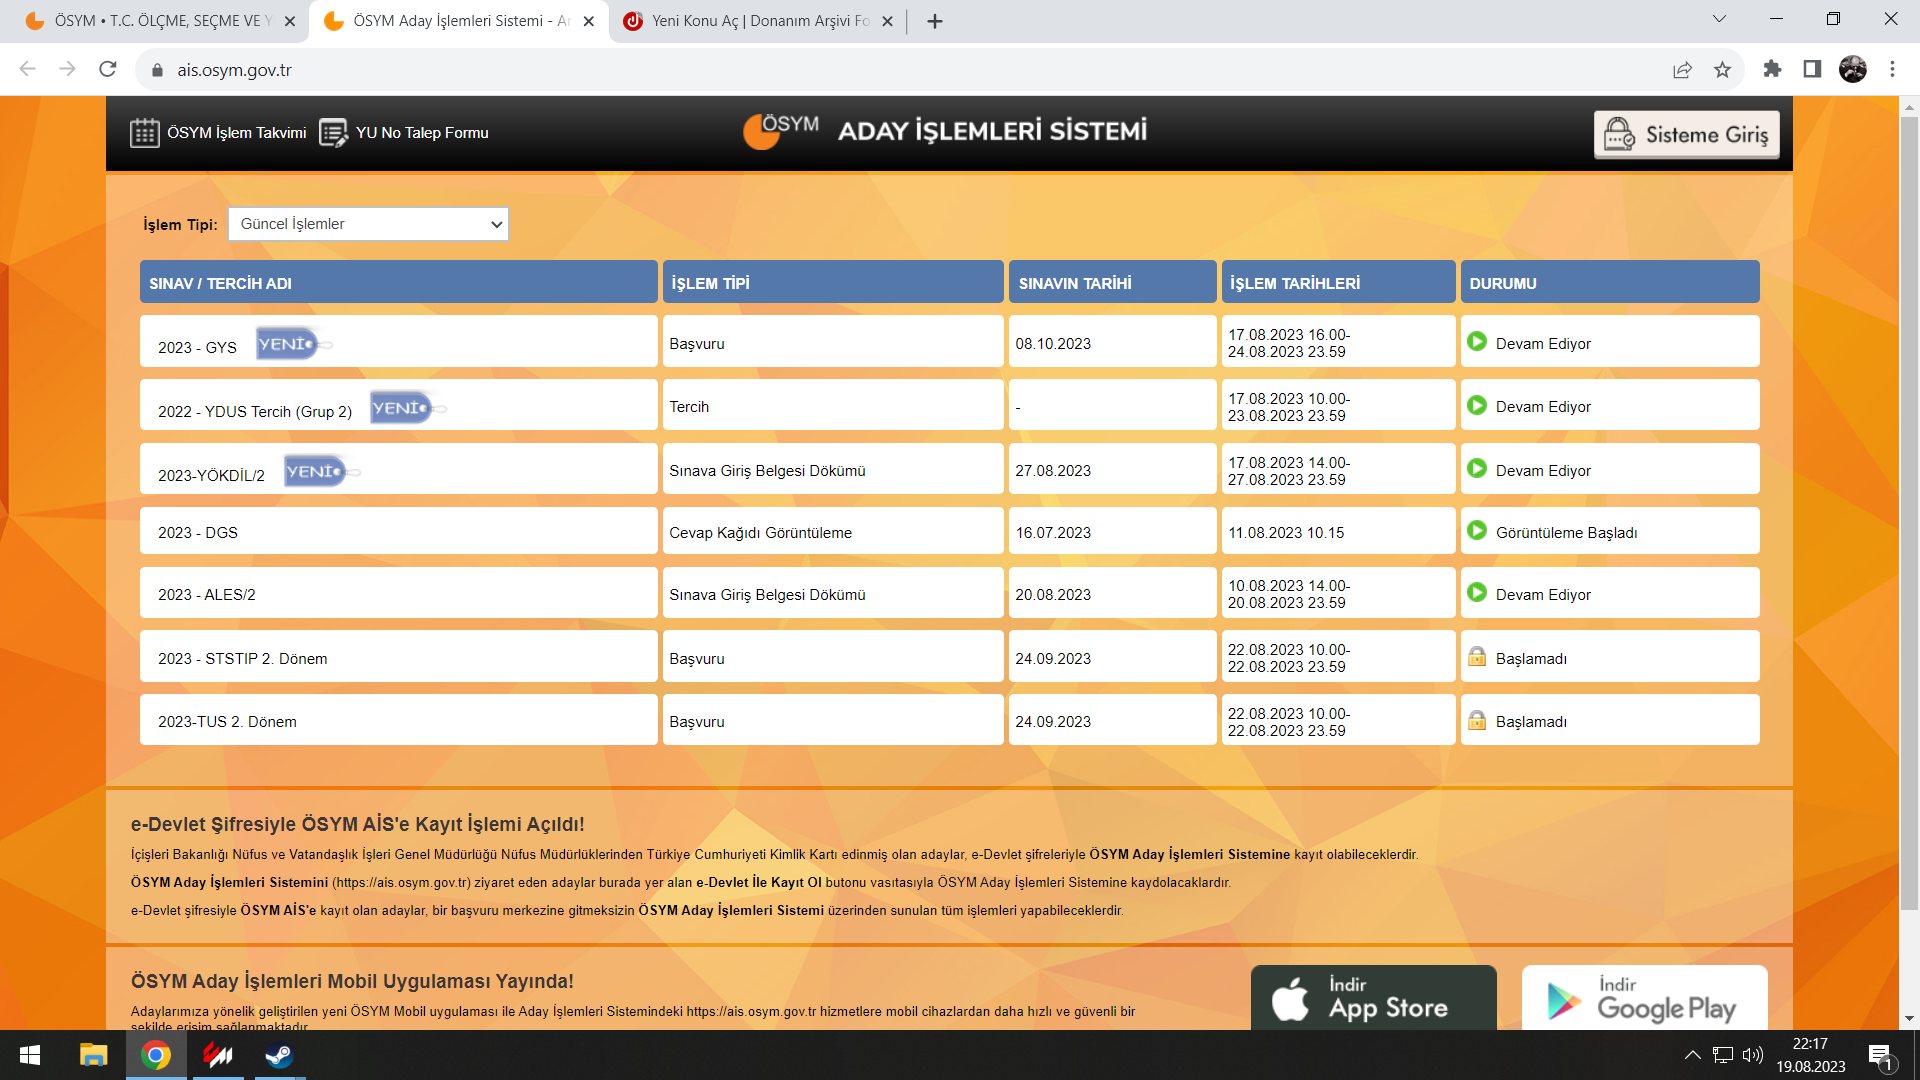The width and height of the screenshot is (1920, 1080).
Task: Click green status icon in 2023 - GYS row
Action: pos(1477,342)
